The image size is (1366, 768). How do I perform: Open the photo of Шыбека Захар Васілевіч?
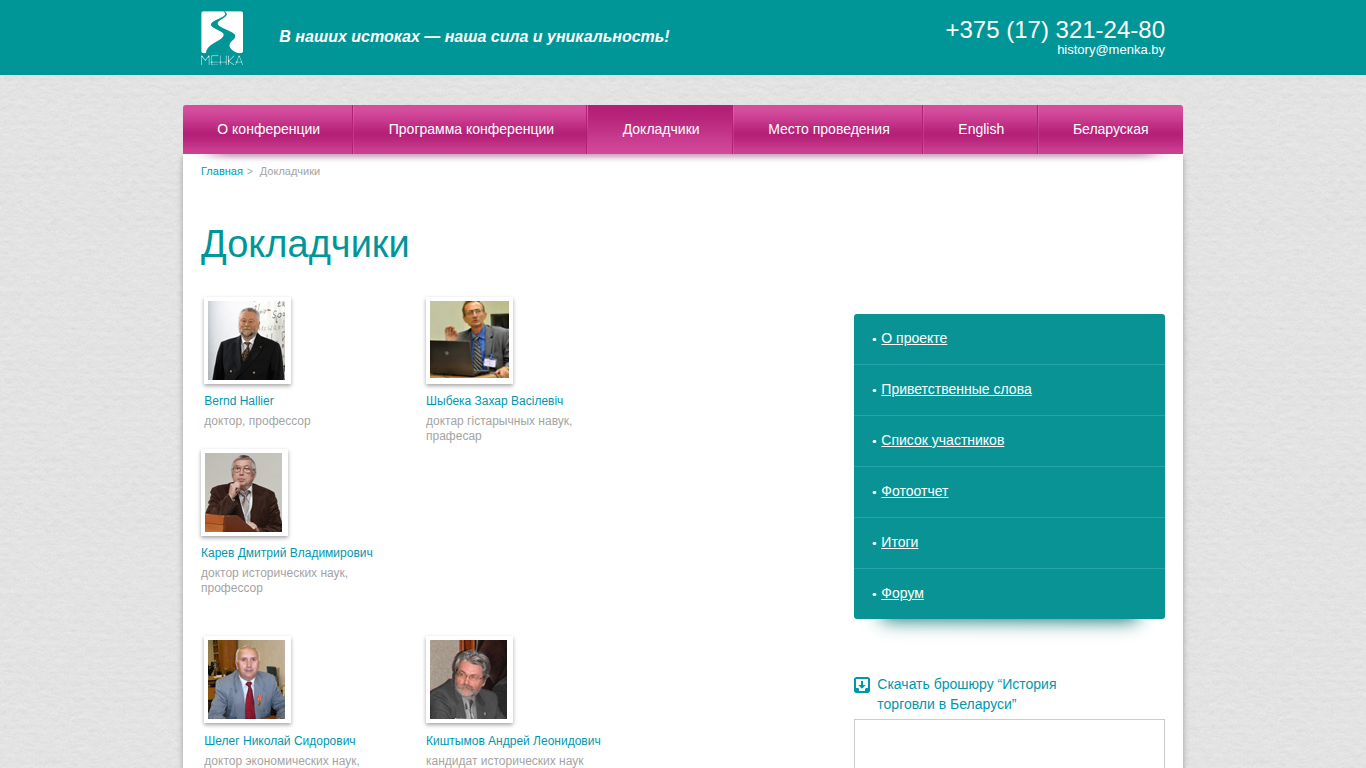[x=469, y=340]
